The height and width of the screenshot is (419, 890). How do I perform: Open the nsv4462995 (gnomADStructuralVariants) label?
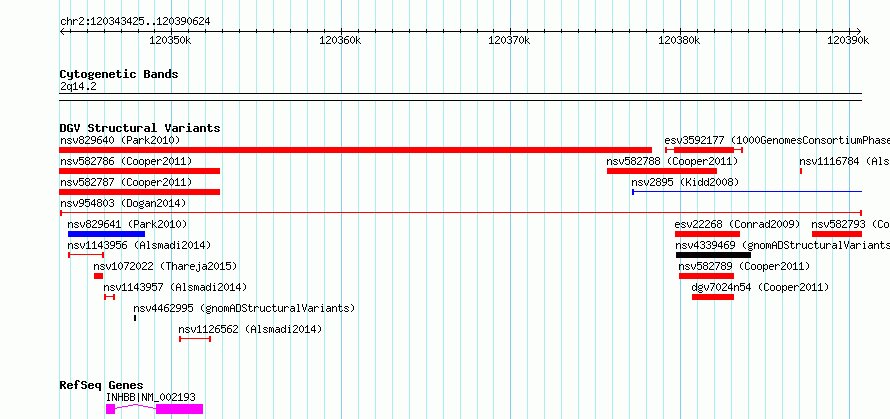tap(244, 308)
